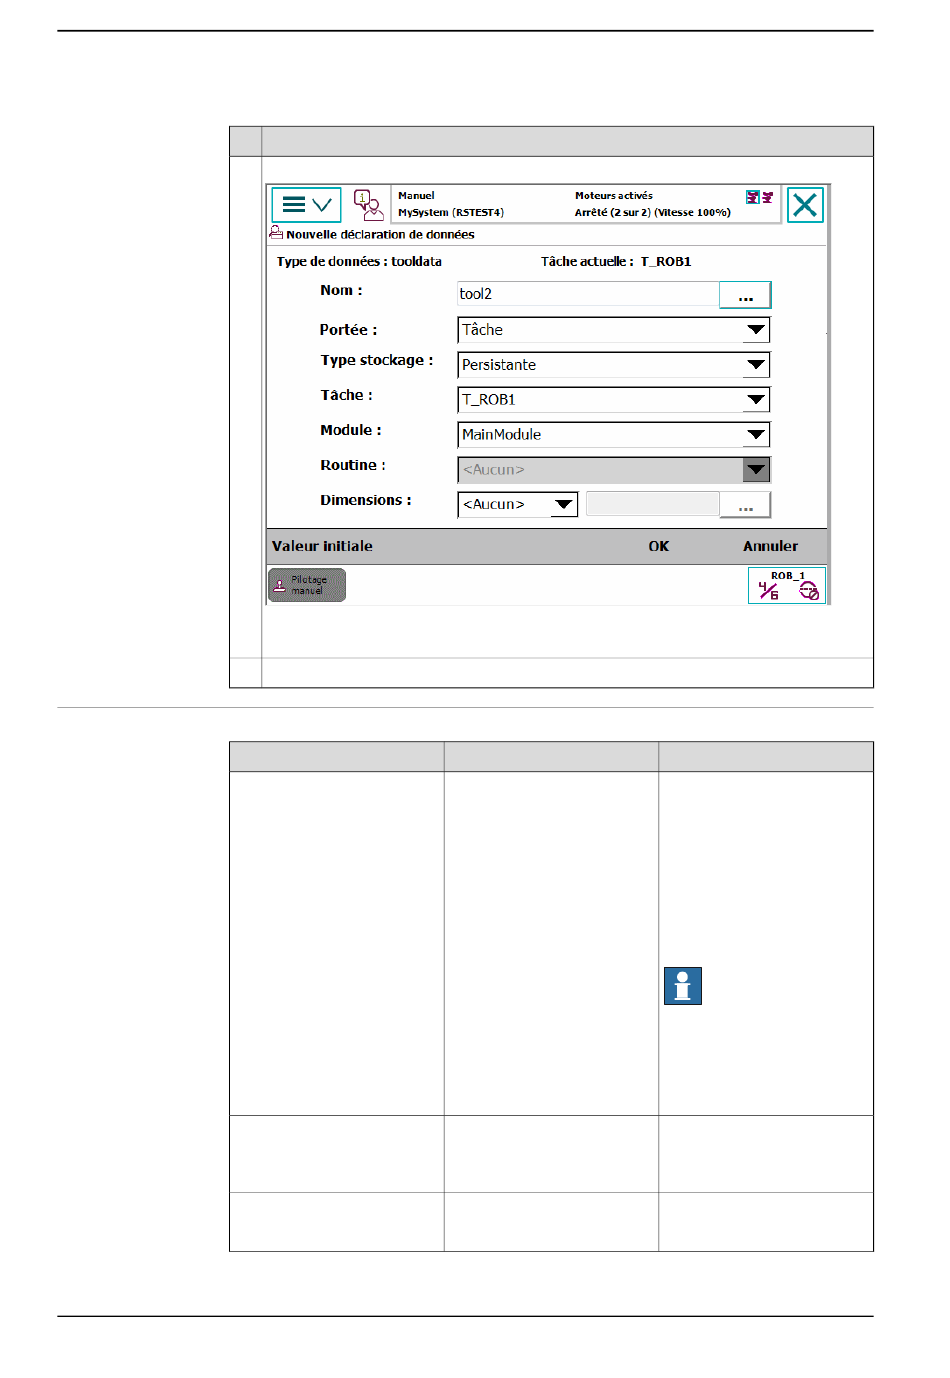Image resolution: width=950 pixels, height=1378 pixels.
Task: Click the greyed-out Routine dropdown arrow
Action: [756, 470]
